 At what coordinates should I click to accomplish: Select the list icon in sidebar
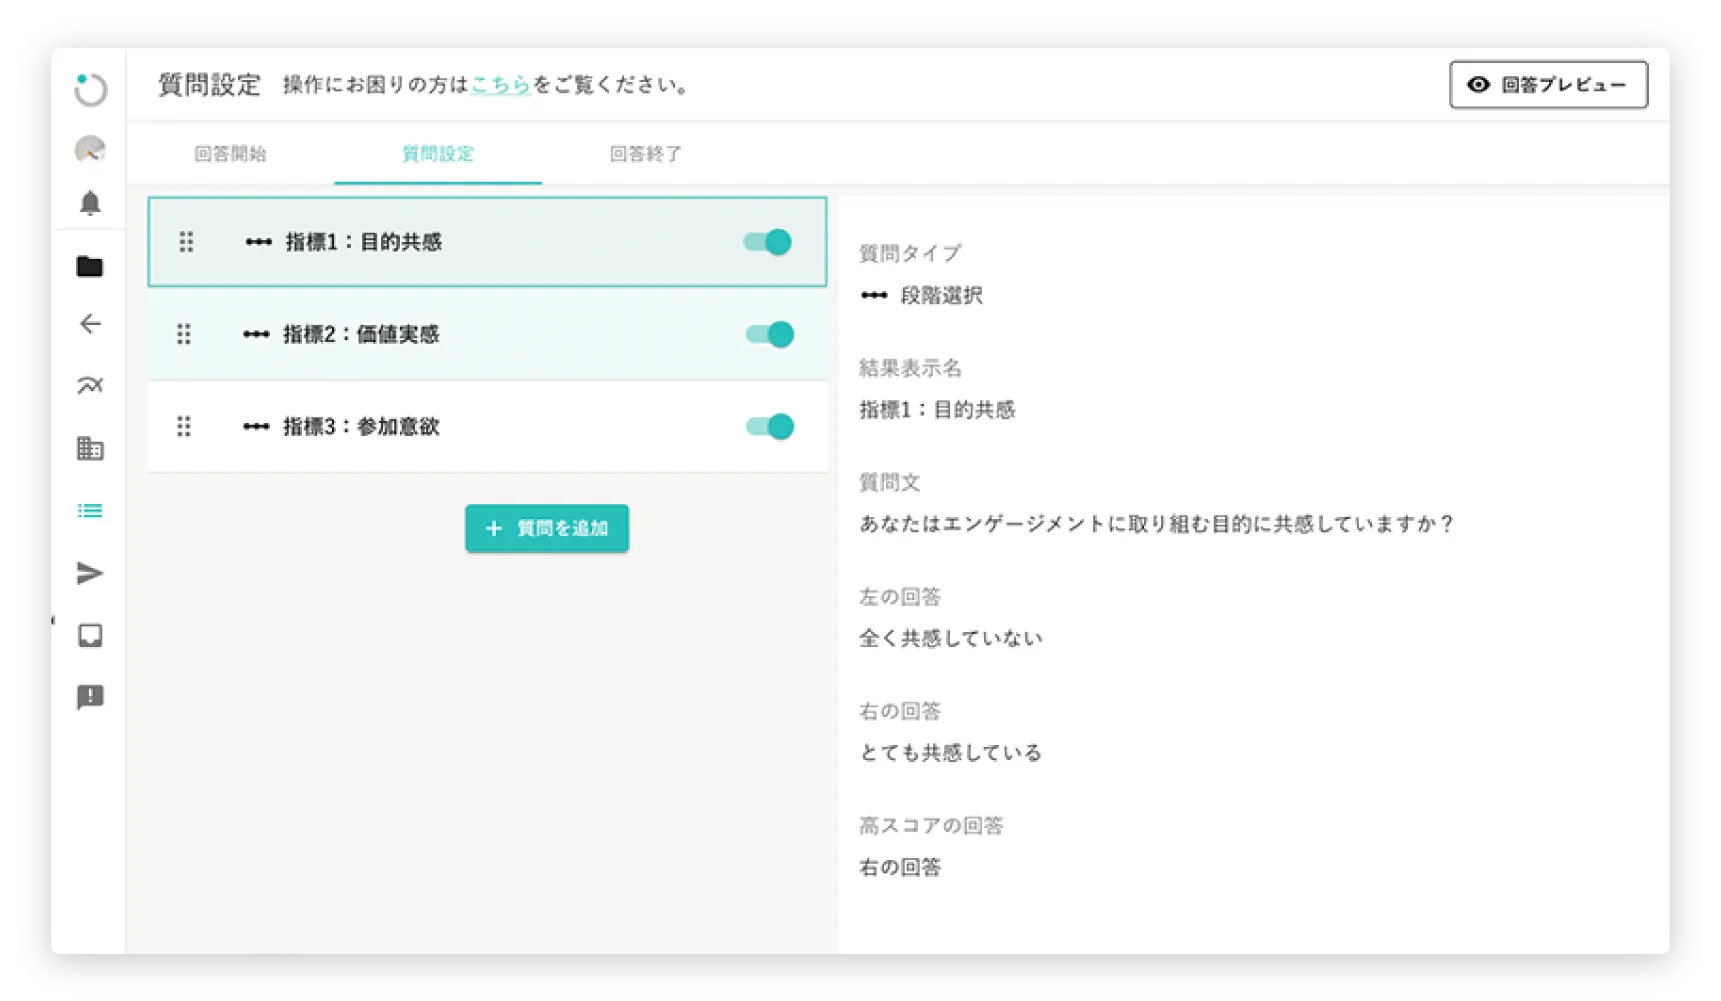90,511
